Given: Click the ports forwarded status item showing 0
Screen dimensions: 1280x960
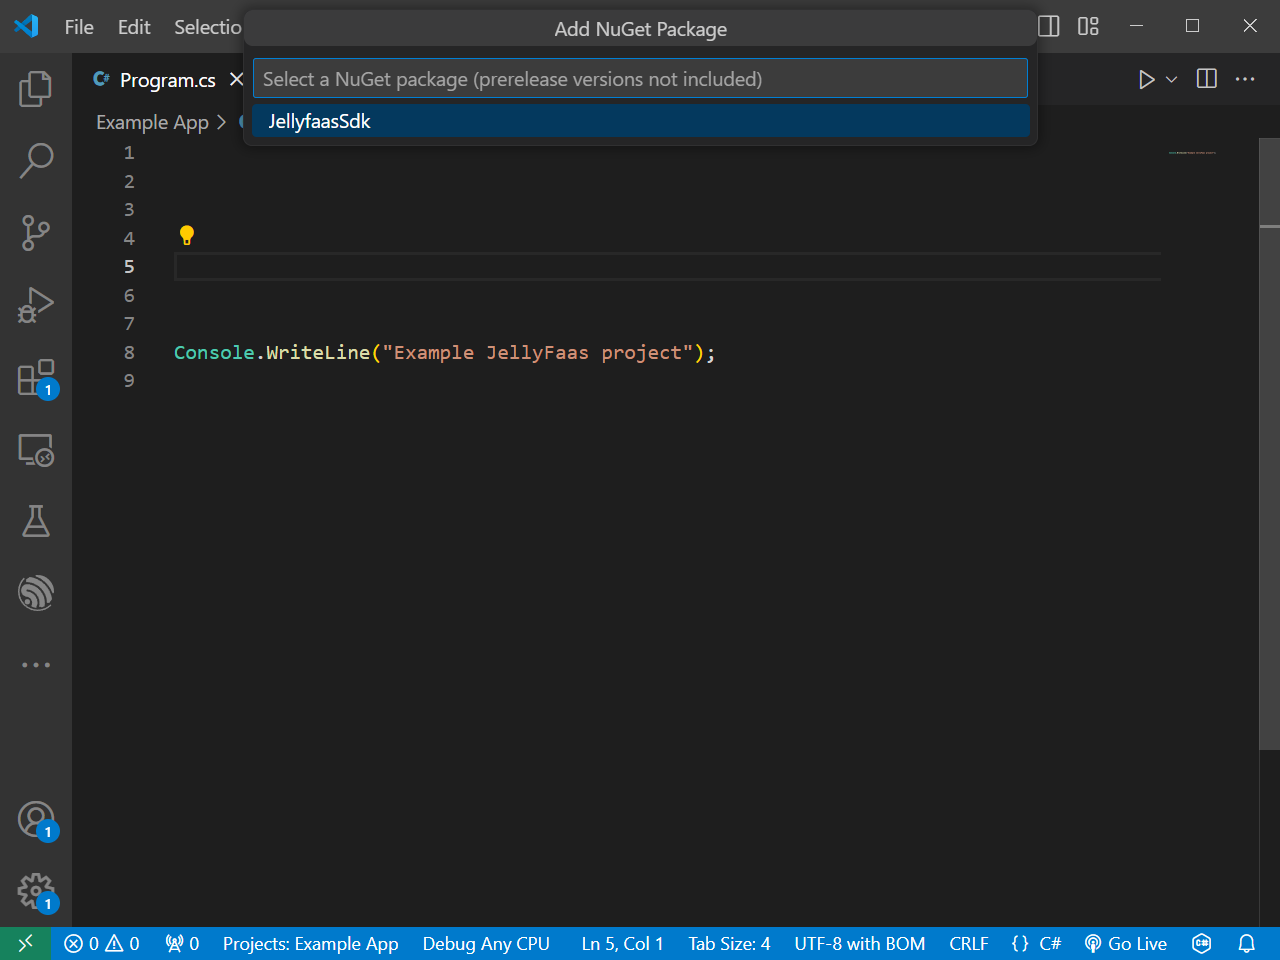Looking at the screenshot, I should click(x=182, y=943).
